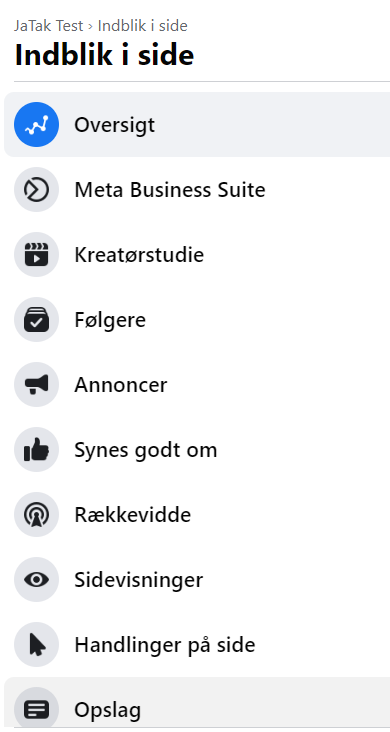Viewport: 390px width, 732px height.
Task: Click the Synes godt om thumbs-up icon
Action: coord(36,450)
